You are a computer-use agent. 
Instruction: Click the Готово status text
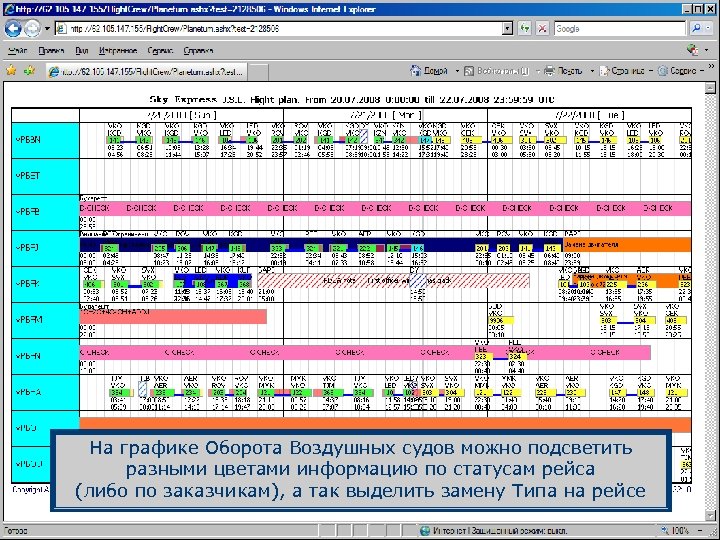point(15,531)
